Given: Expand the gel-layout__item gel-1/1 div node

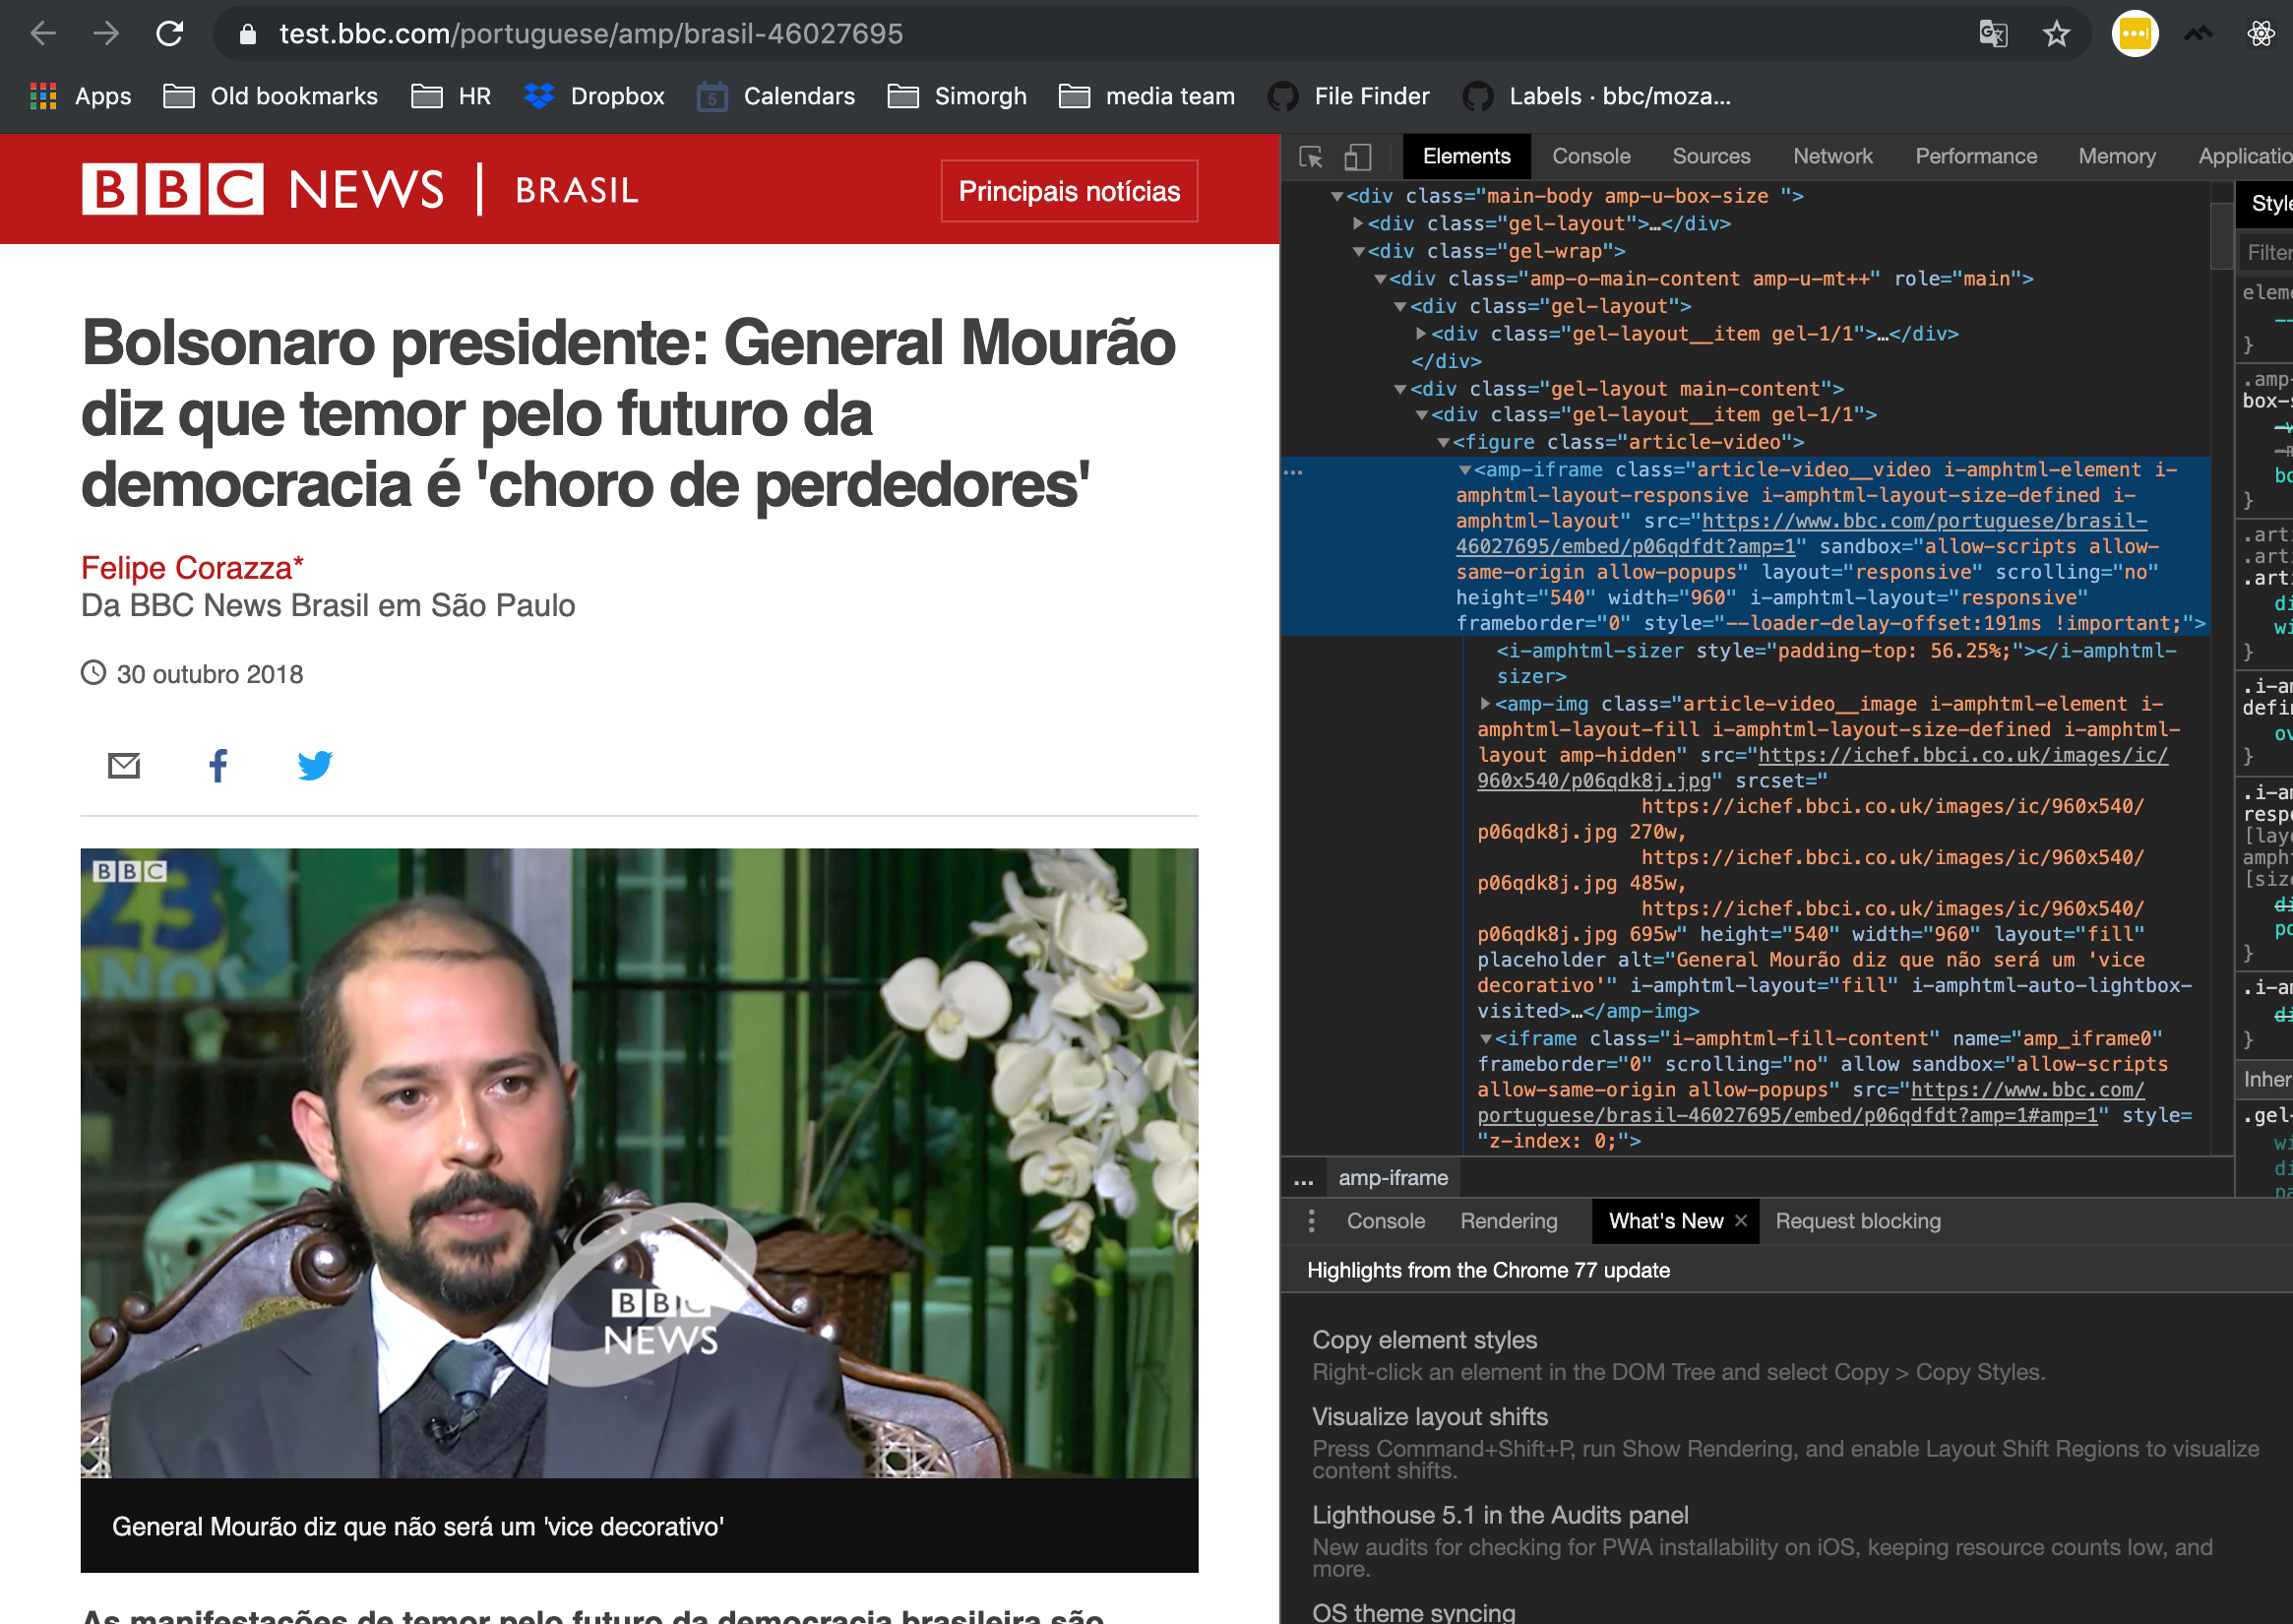Looking at the screenshot, I should 1421,334.
